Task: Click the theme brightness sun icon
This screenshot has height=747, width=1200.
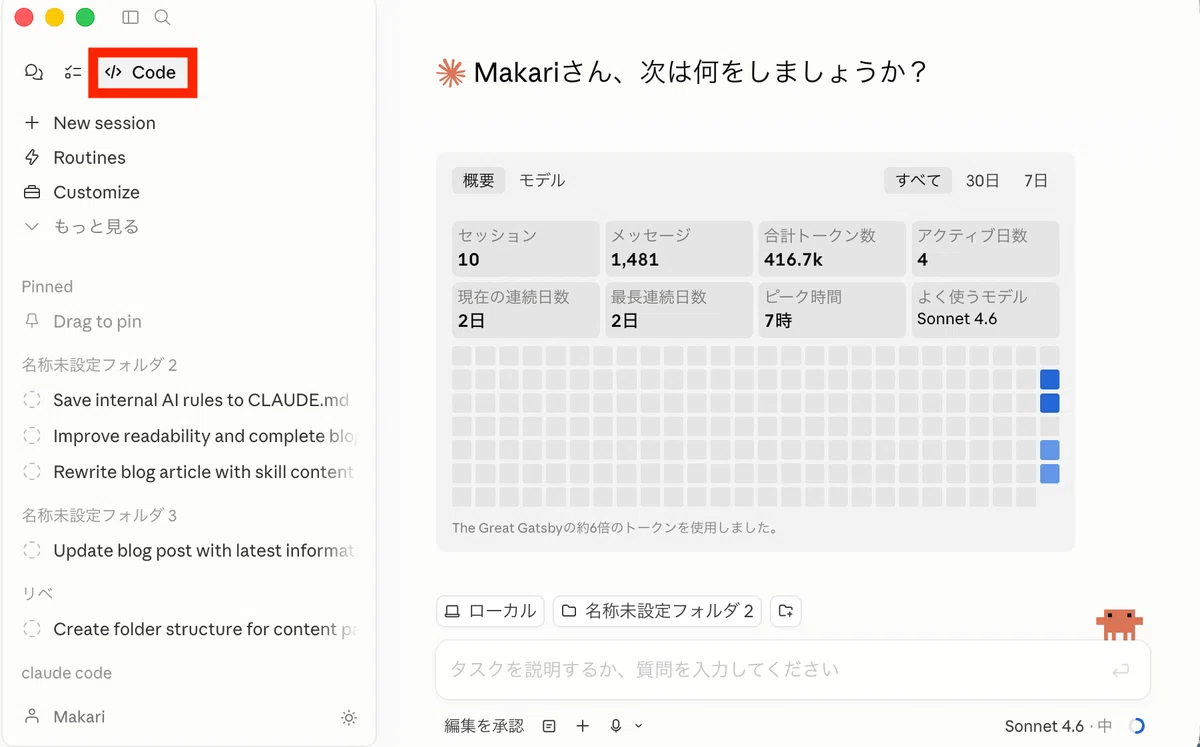Action: pyautogui.click(x=349, y=717)
